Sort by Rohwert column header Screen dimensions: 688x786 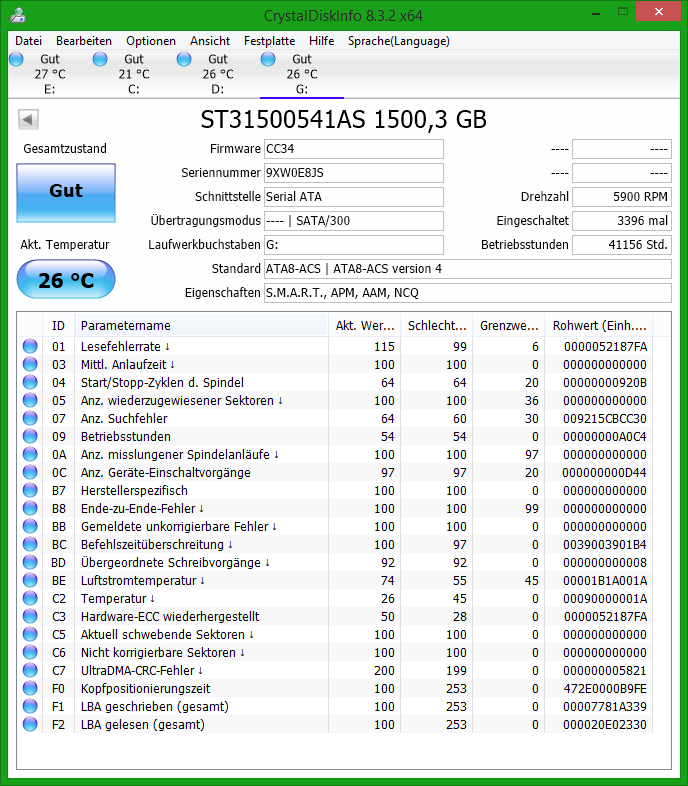(599, 326)
